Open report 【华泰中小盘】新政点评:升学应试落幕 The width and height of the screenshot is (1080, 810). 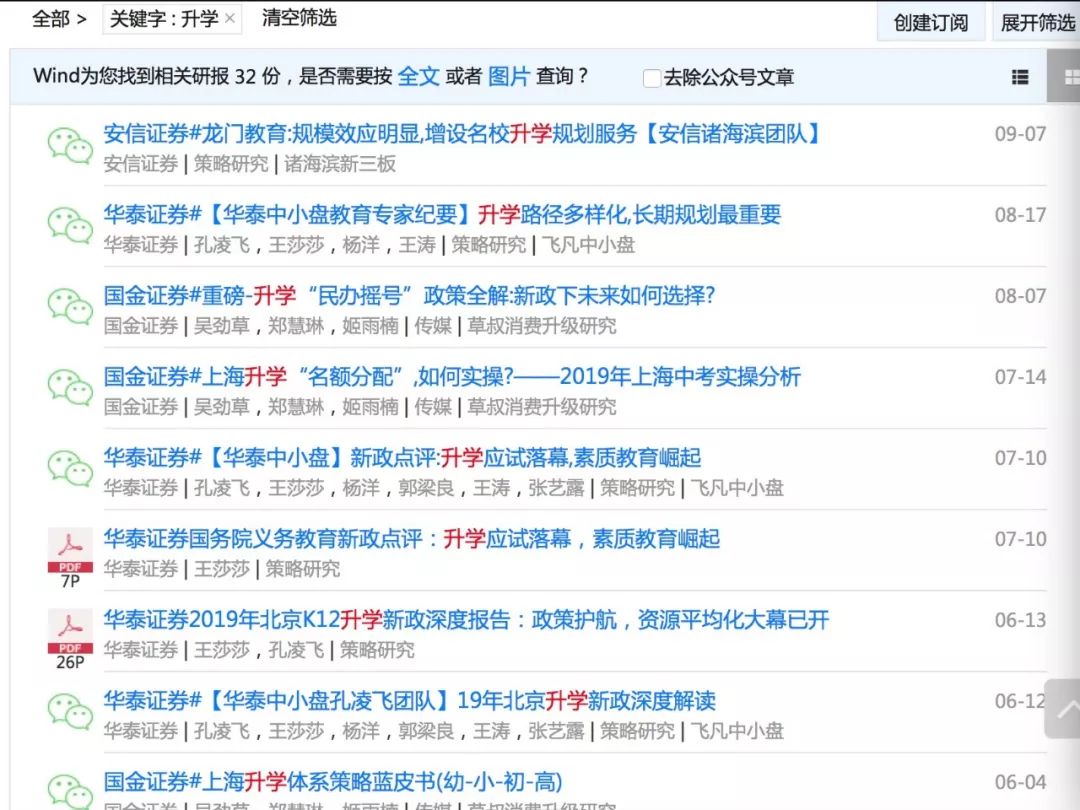[402, 457]
